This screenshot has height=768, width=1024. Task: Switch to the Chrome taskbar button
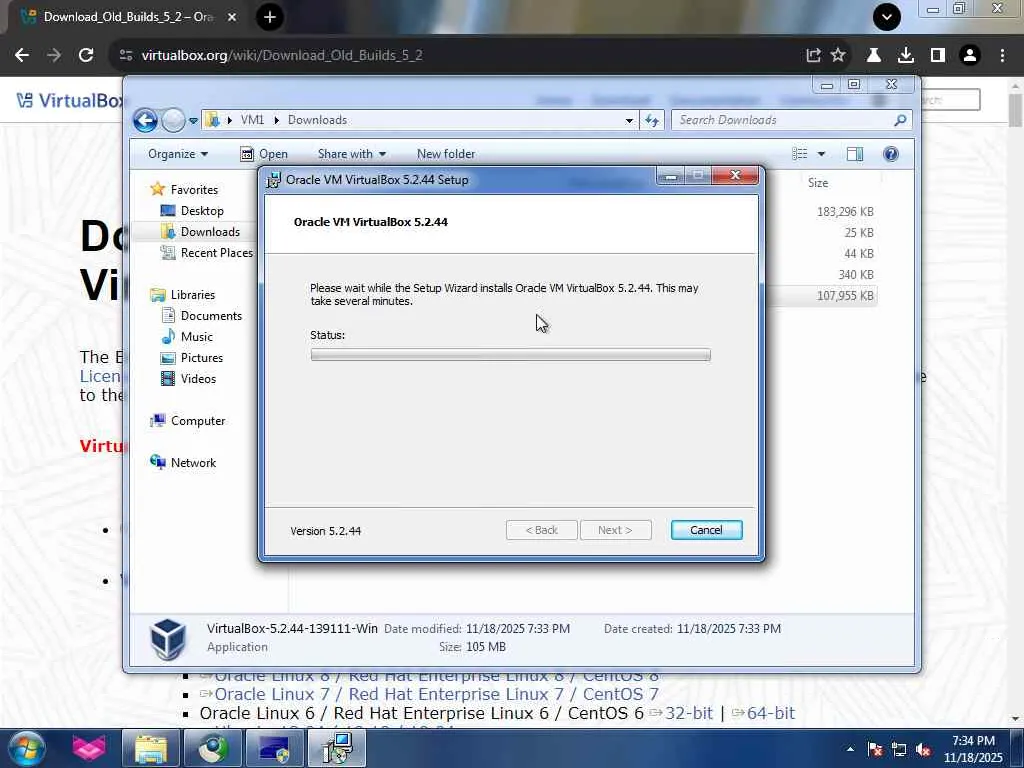[213, 748]
